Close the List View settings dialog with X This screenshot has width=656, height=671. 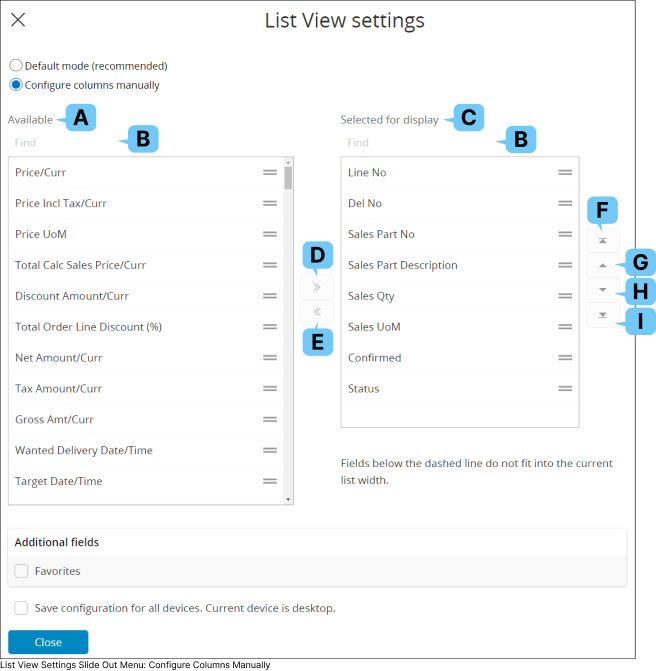(18, 20)
